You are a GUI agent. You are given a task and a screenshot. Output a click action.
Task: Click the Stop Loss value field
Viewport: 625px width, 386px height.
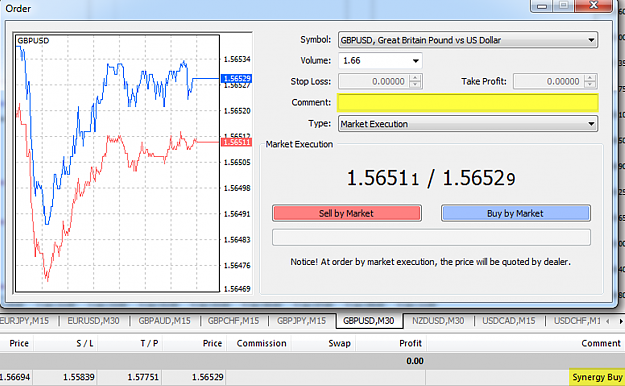[x=373, y=81]
